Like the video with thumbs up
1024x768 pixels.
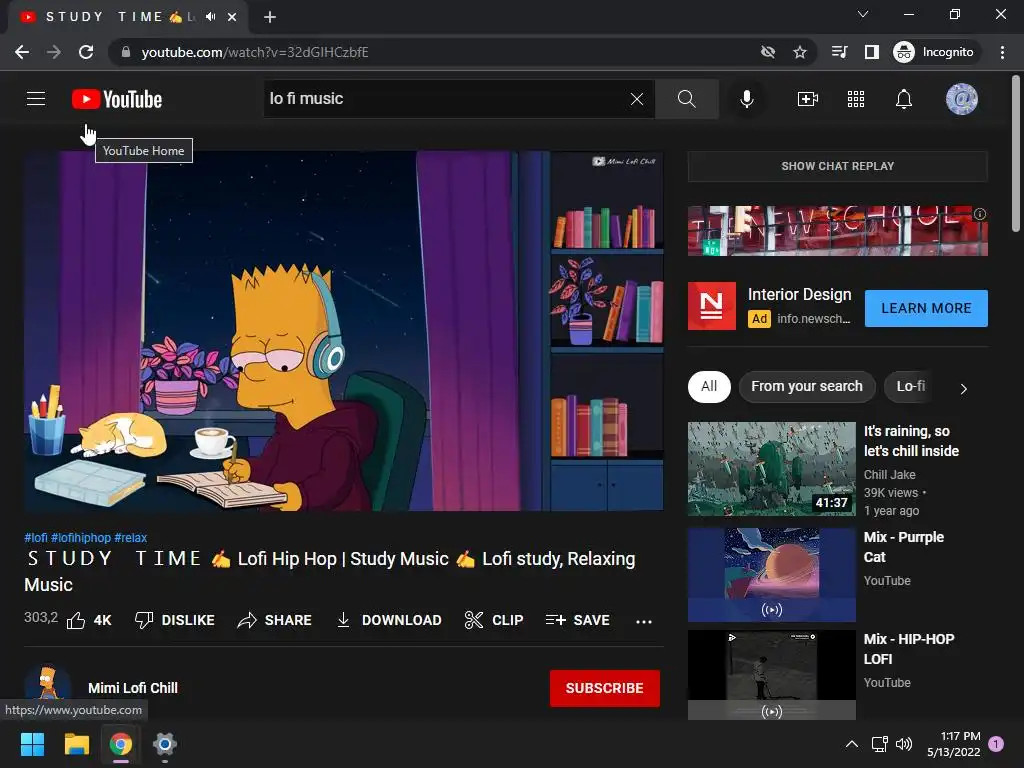[89, 620]
